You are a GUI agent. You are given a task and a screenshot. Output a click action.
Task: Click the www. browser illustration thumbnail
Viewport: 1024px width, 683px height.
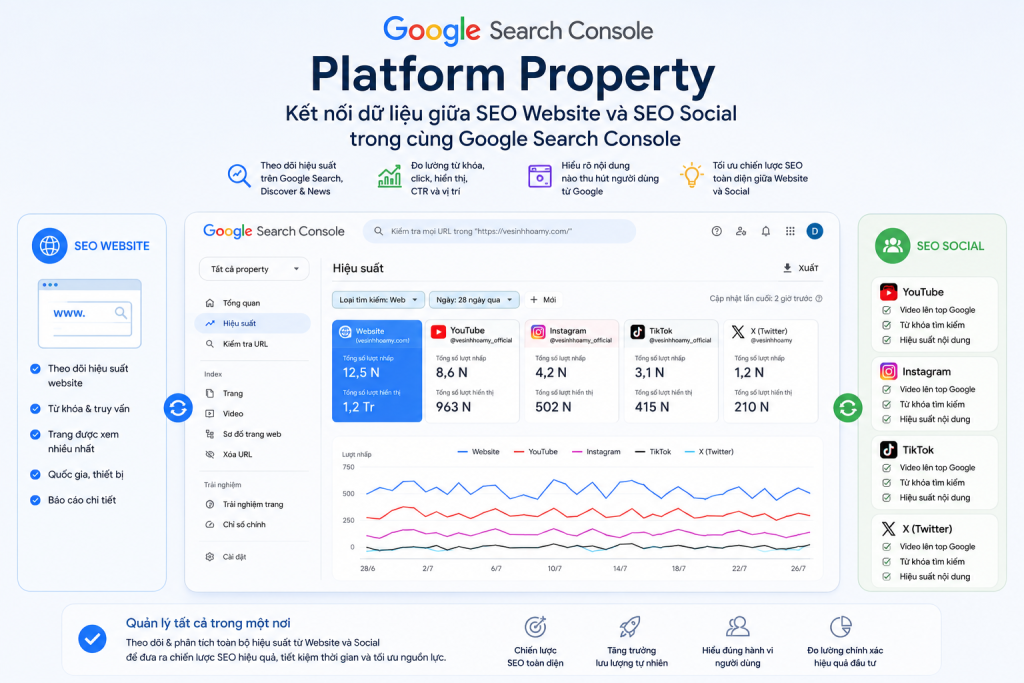point(90,314)
